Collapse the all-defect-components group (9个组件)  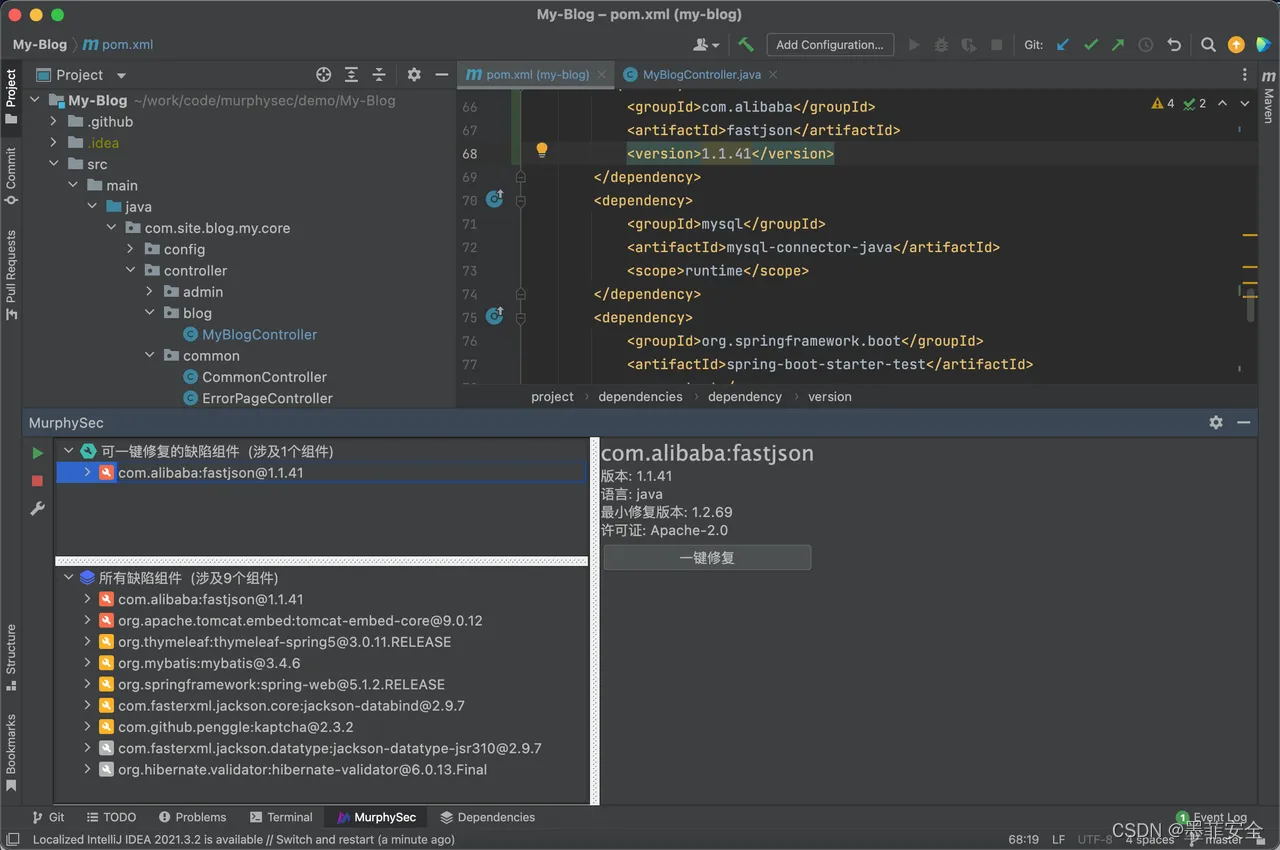(68, 578)
